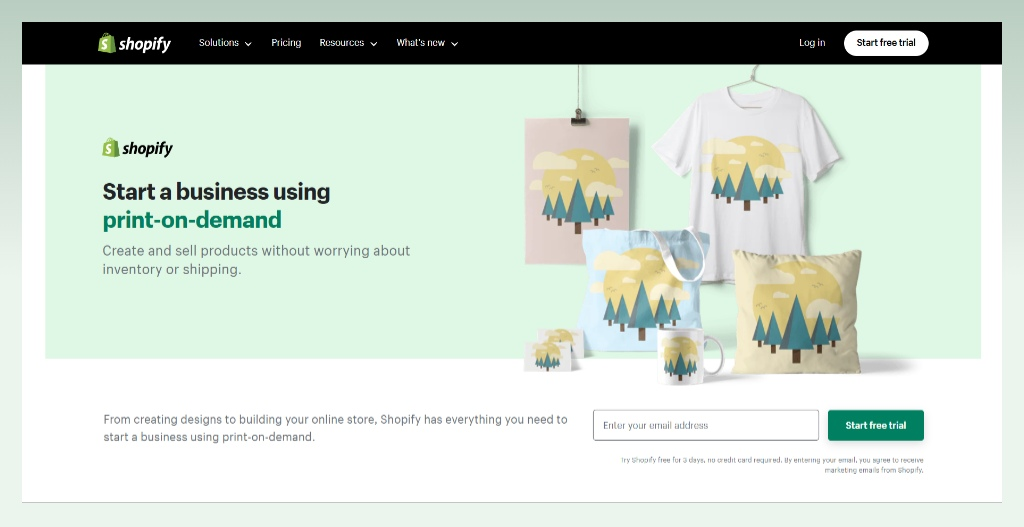Click the yellow pillow product image
1024x527 pixels.
796,312
